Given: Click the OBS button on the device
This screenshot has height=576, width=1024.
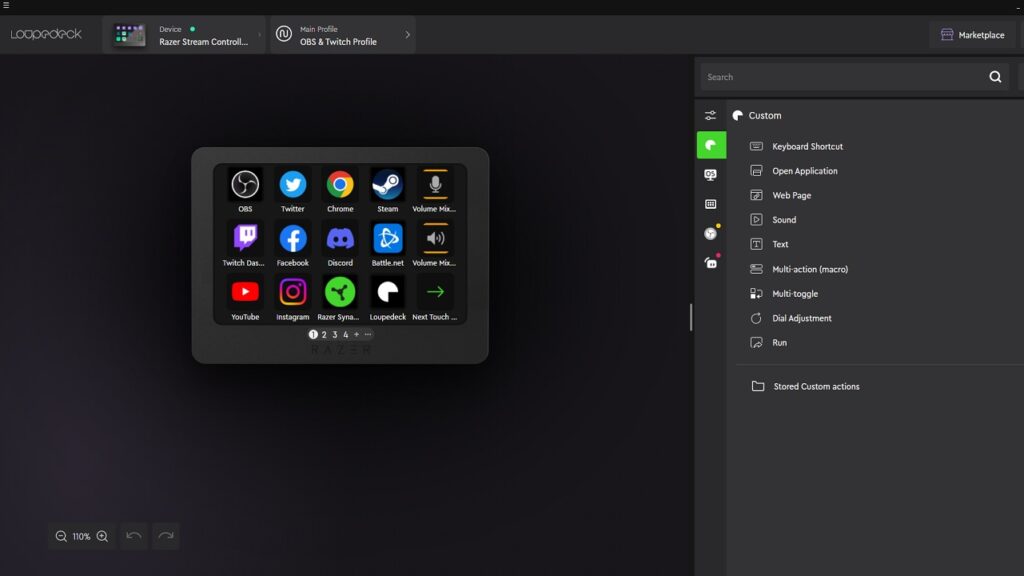Looking at the screenshot, I should pyautogui.click(x=245, y=185).
